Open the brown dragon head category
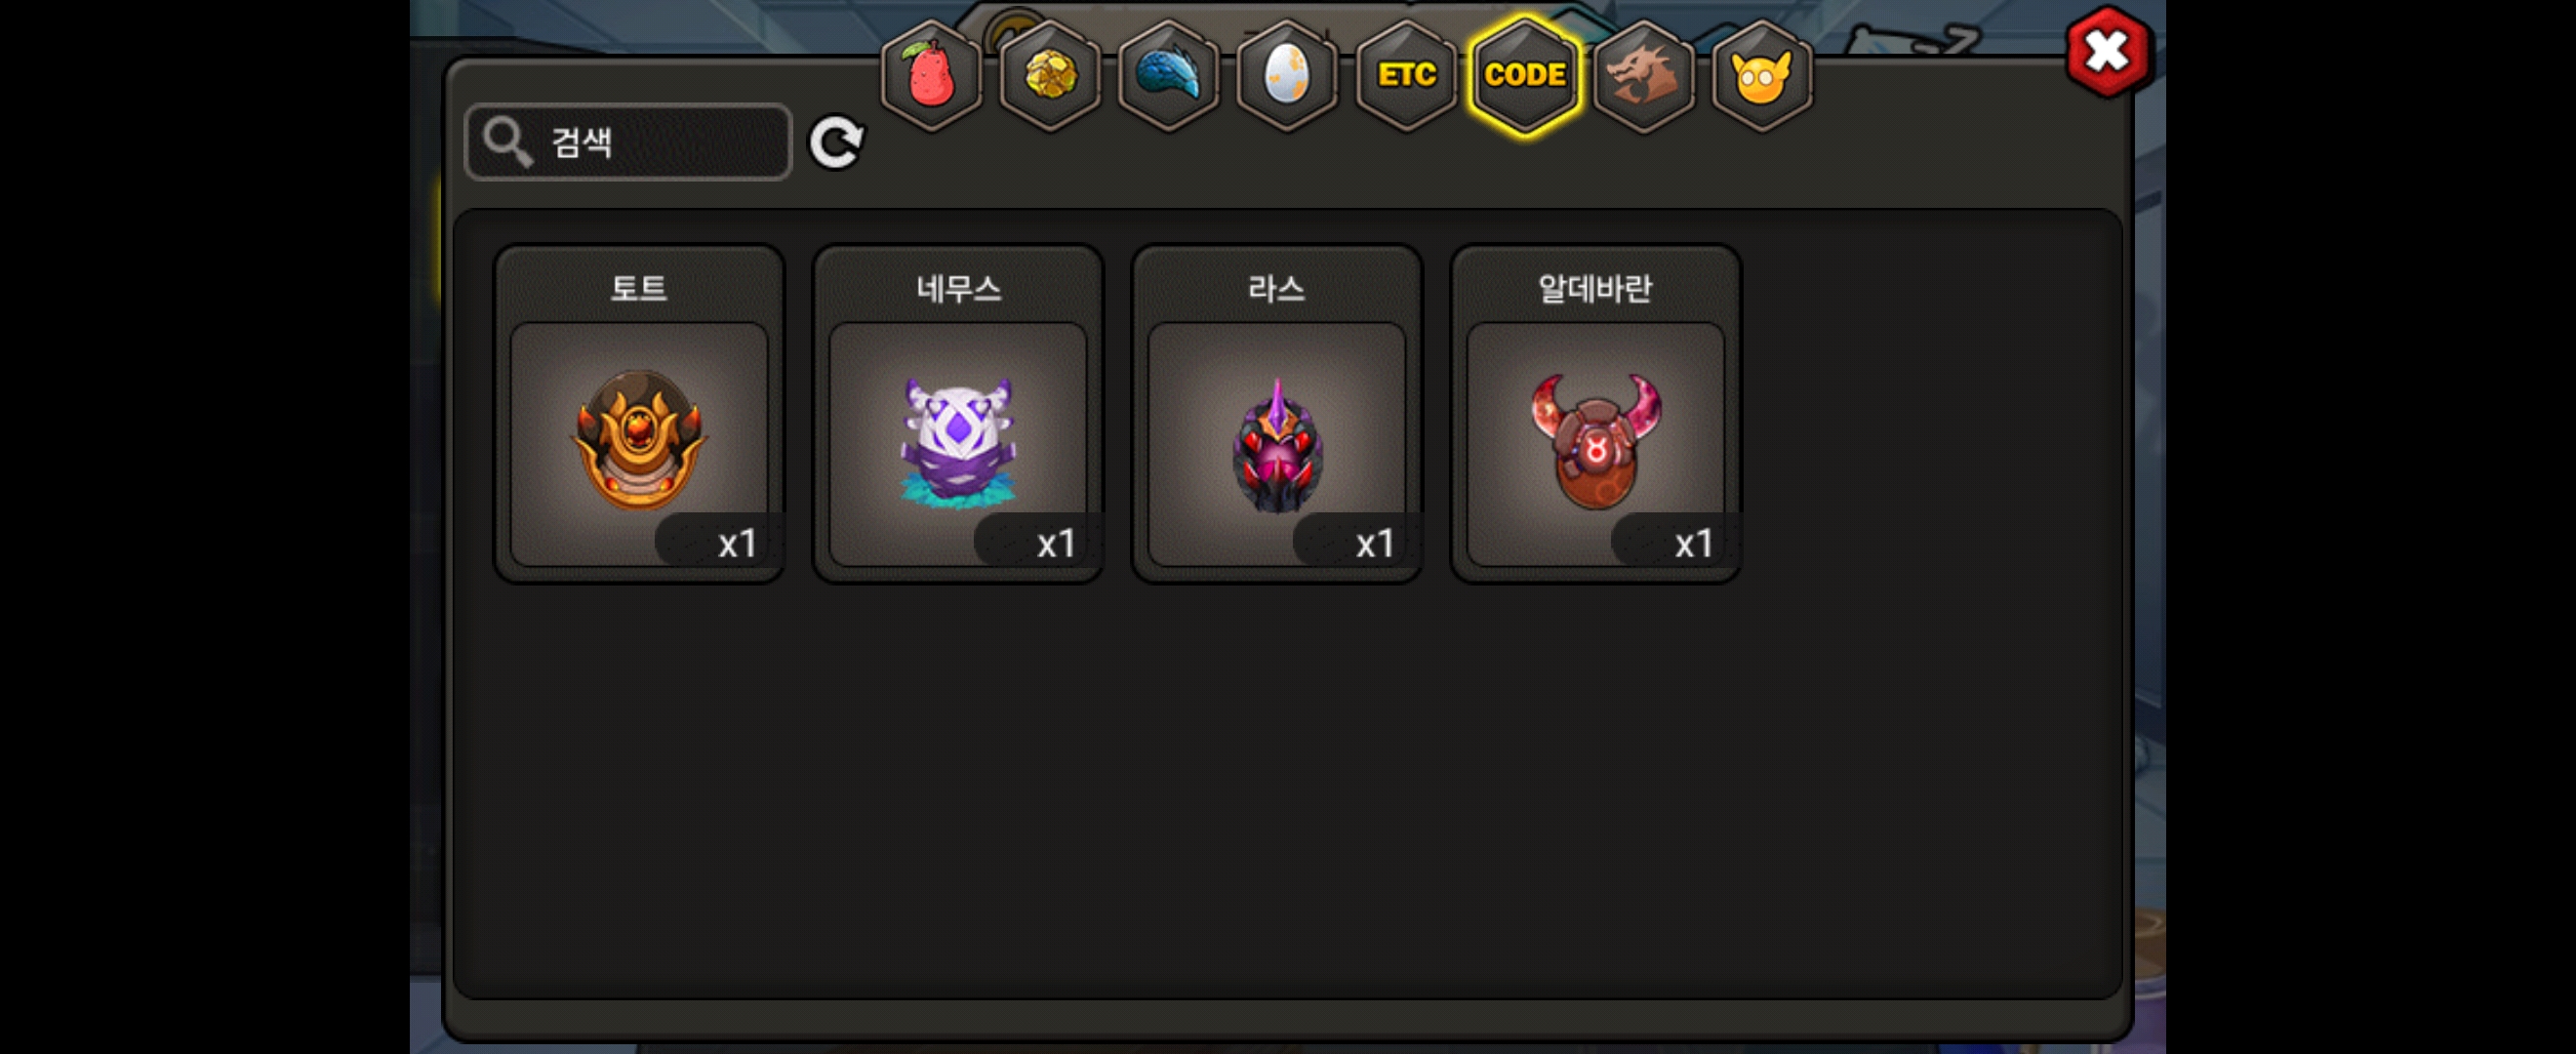The width and height of the screenshot is (2576, 1054). [1643, 75]
